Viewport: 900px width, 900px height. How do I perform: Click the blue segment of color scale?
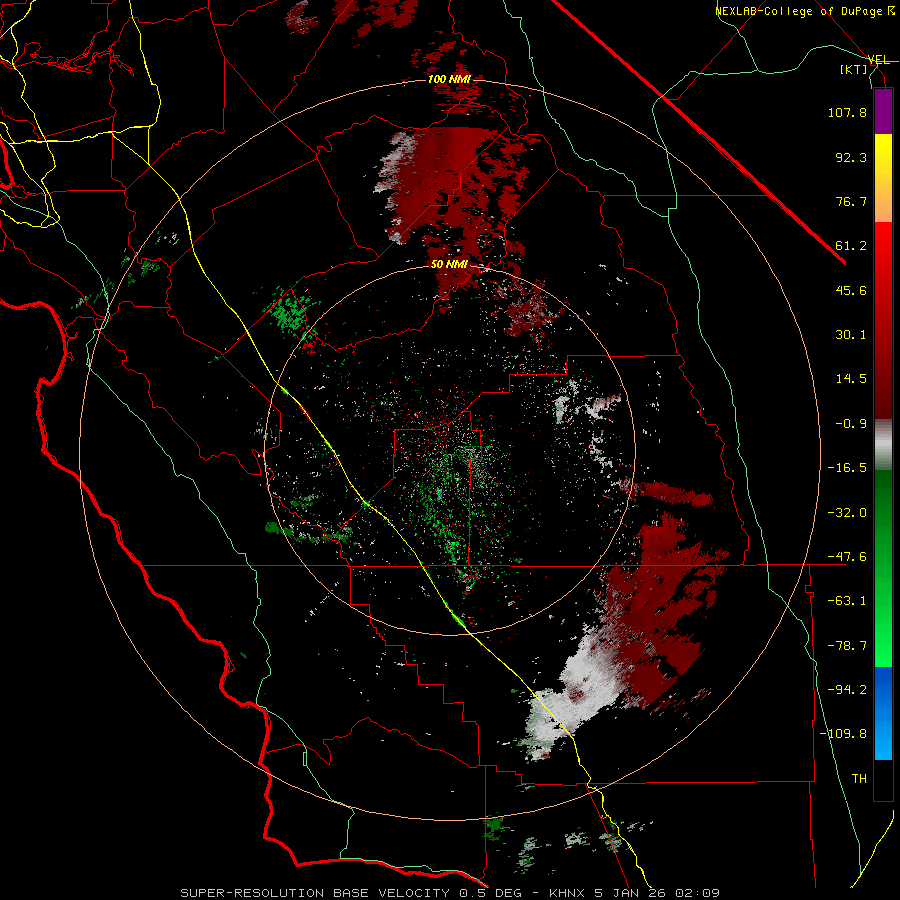tap(883, 713)
